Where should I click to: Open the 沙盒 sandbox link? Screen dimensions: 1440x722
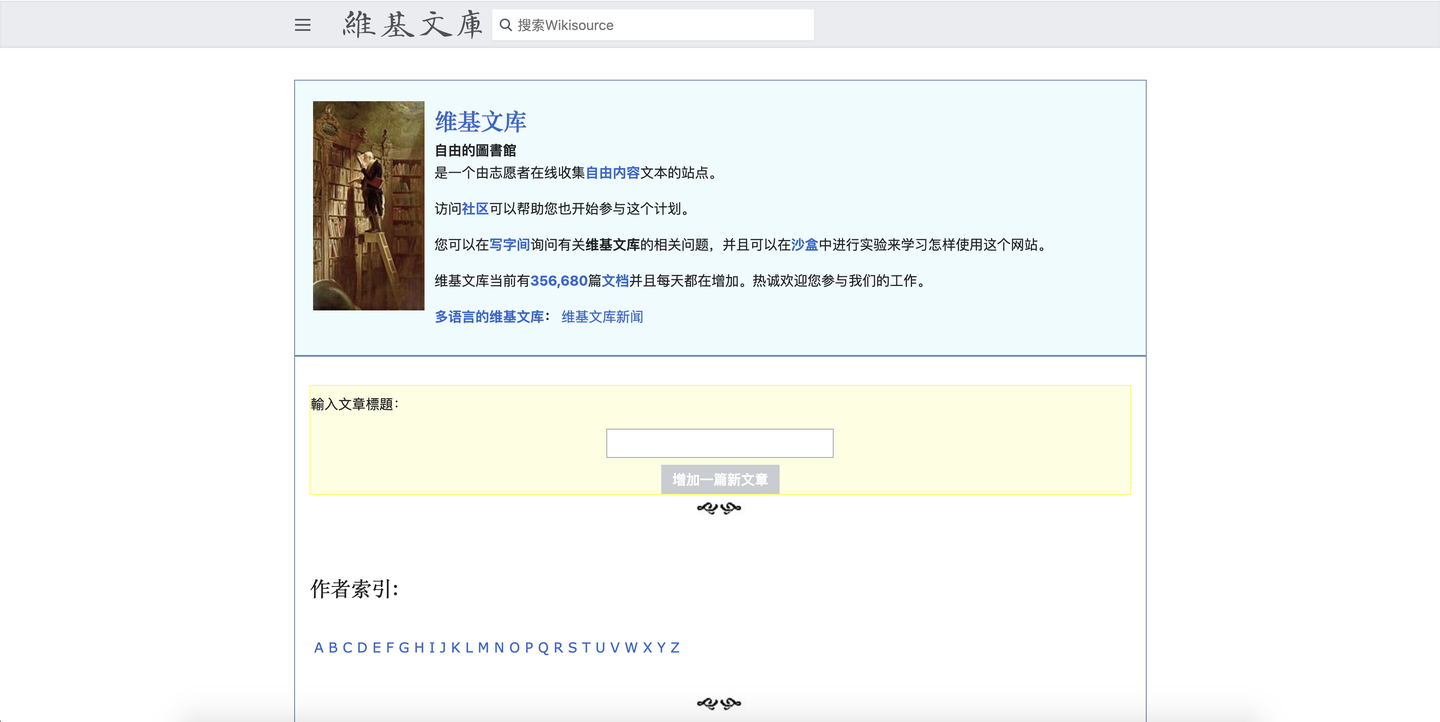pos(804,244)
